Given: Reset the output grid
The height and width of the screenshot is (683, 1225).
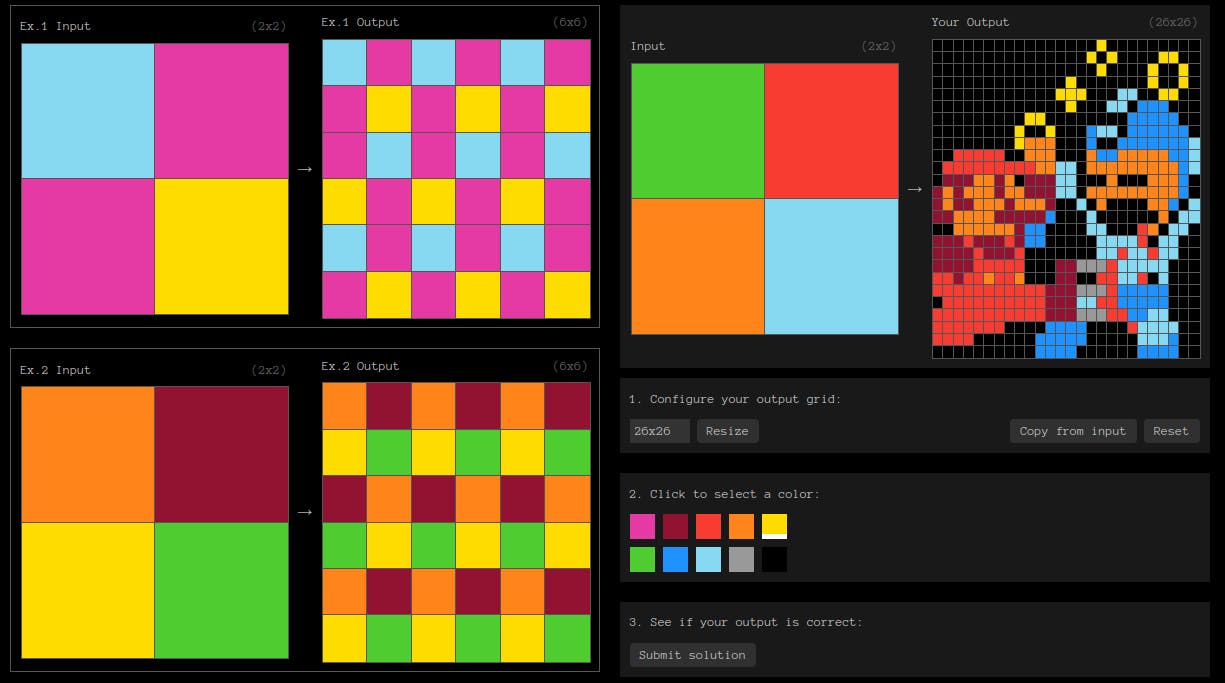Looking at the screenshot, I should coord(1170,431).
